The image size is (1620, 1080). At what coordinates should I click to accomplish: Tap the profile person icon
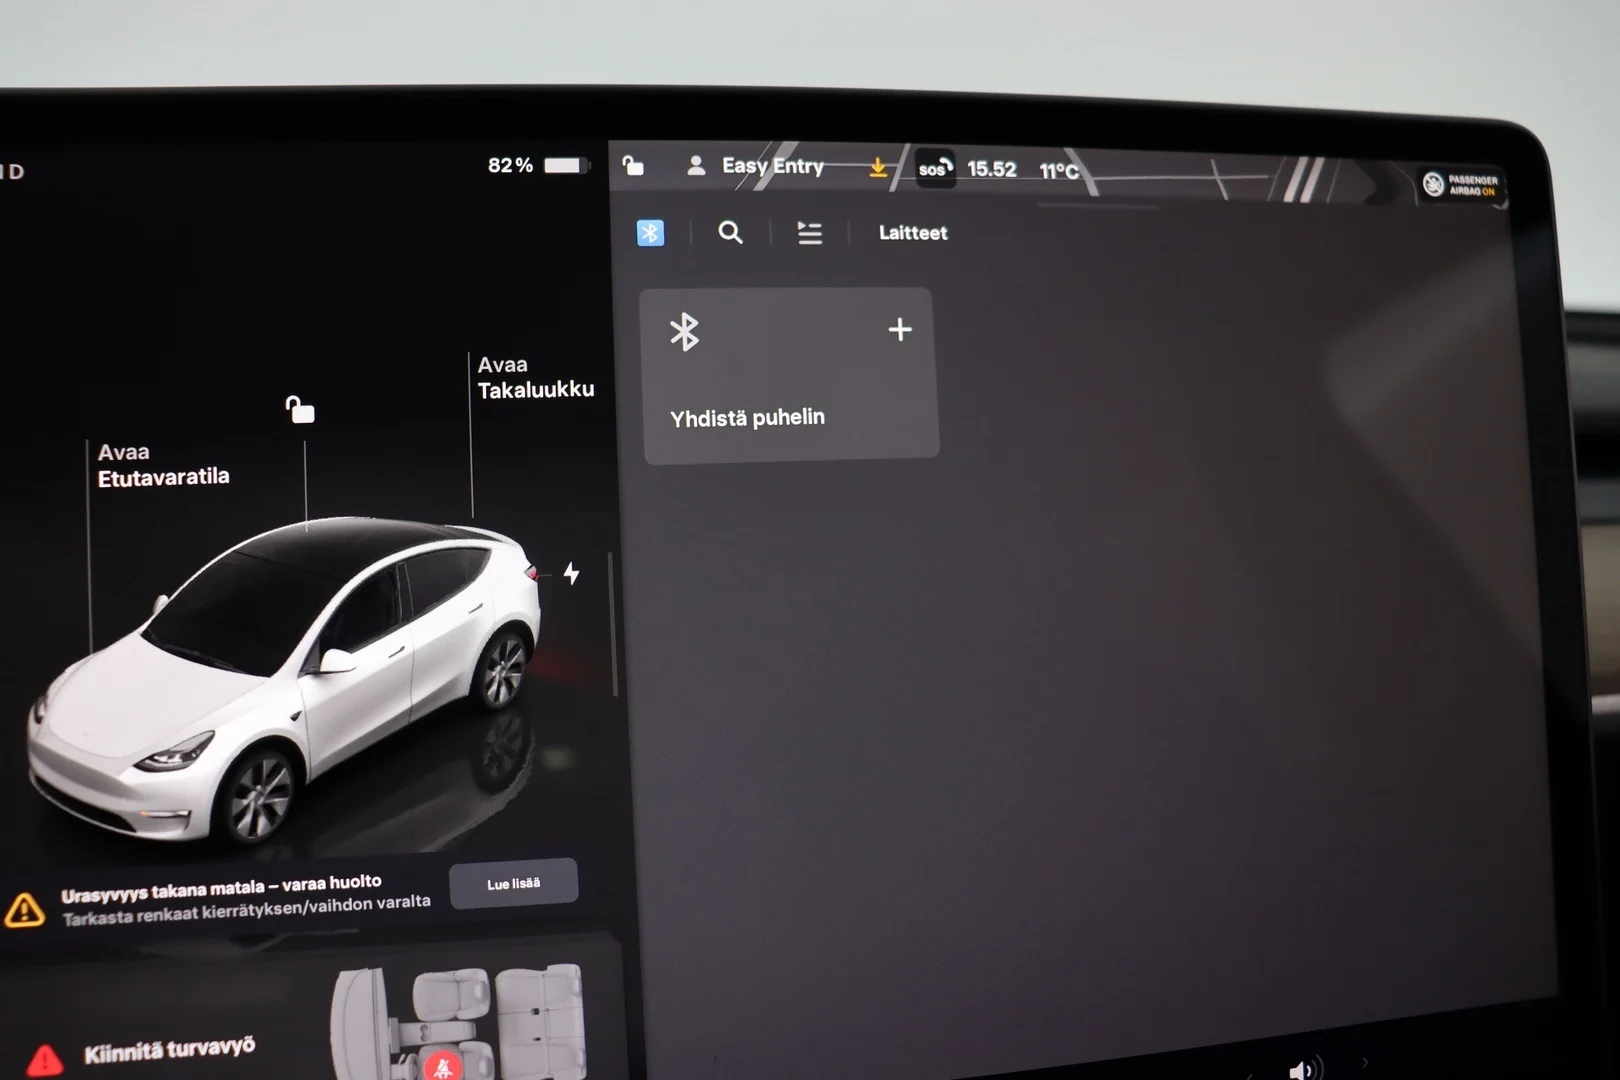click(696, 166)
